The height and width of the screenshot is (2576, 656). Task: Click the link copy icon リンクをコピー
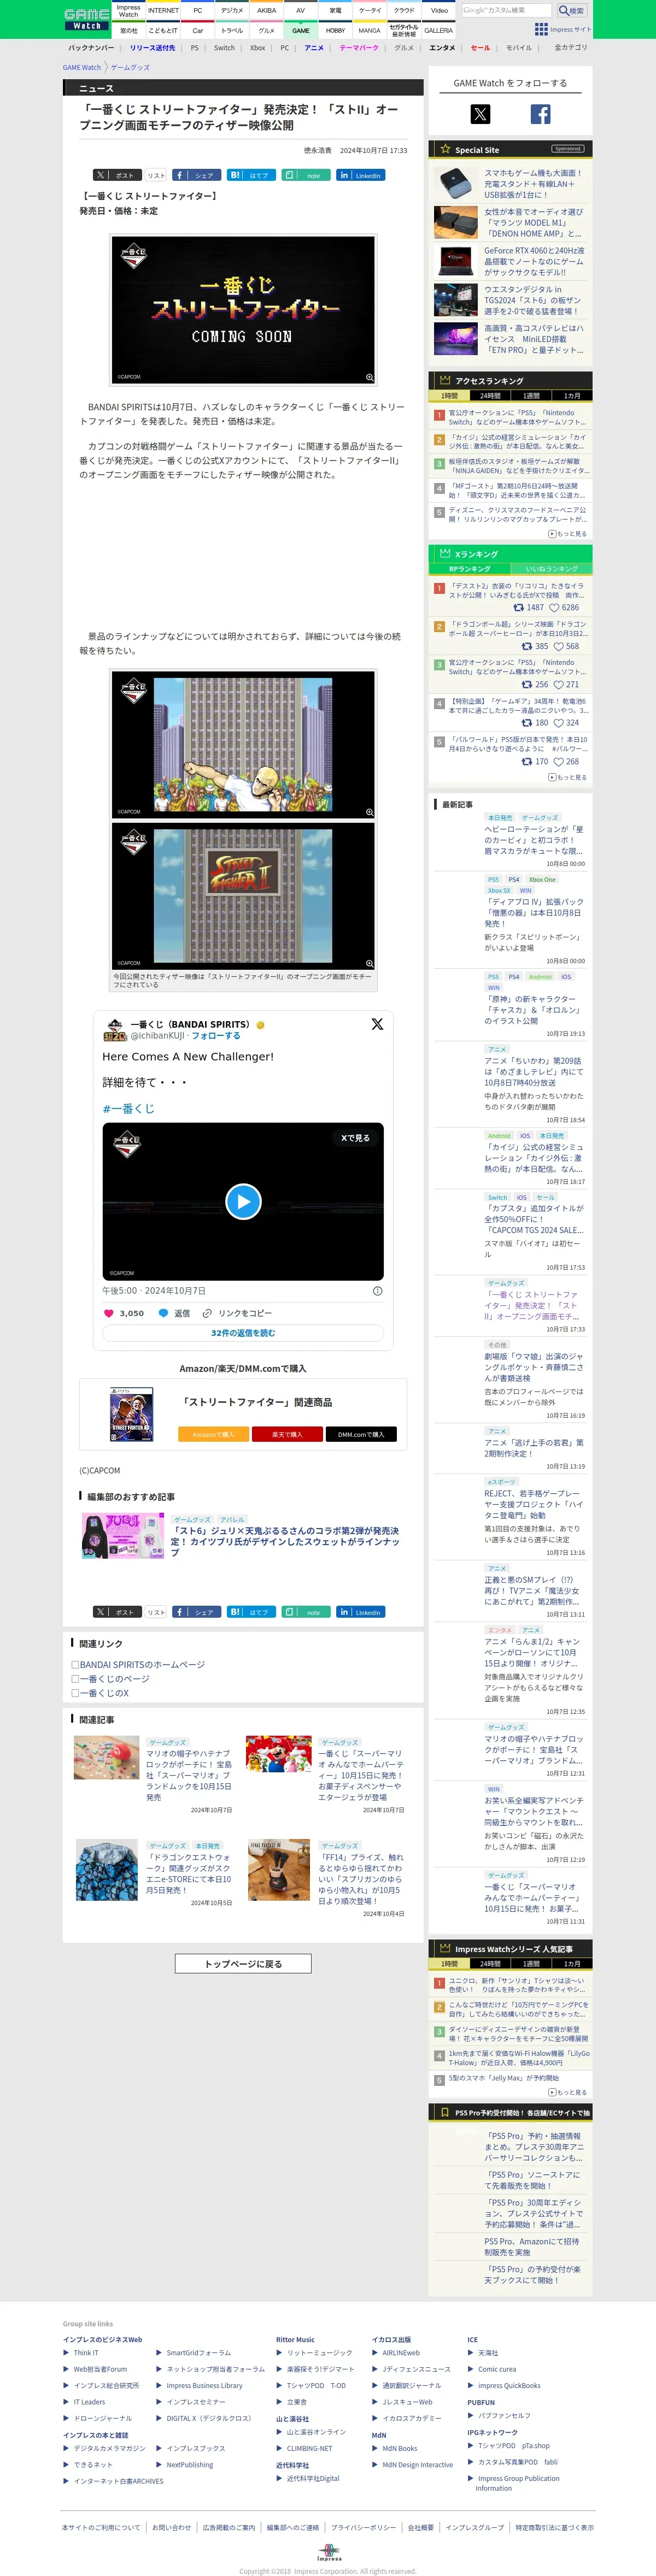pyautogui.click(x=207, y=1313)
